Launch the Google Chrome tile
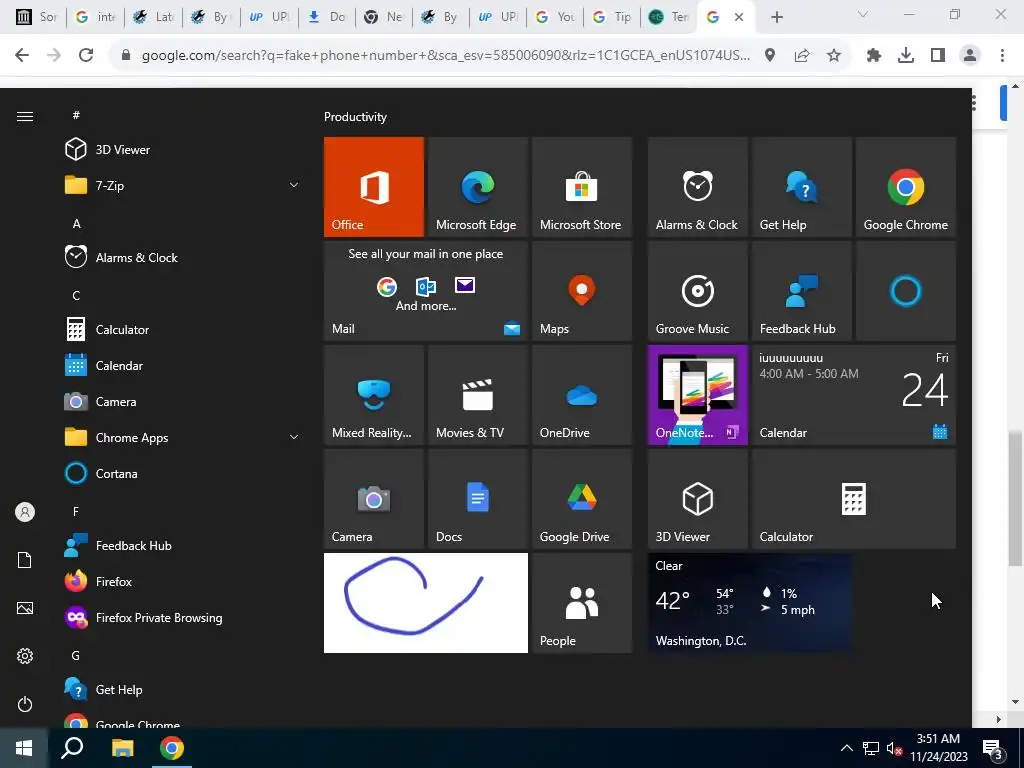The width and height of the screenshot is (1024, 768). click(x=906, y=187)
